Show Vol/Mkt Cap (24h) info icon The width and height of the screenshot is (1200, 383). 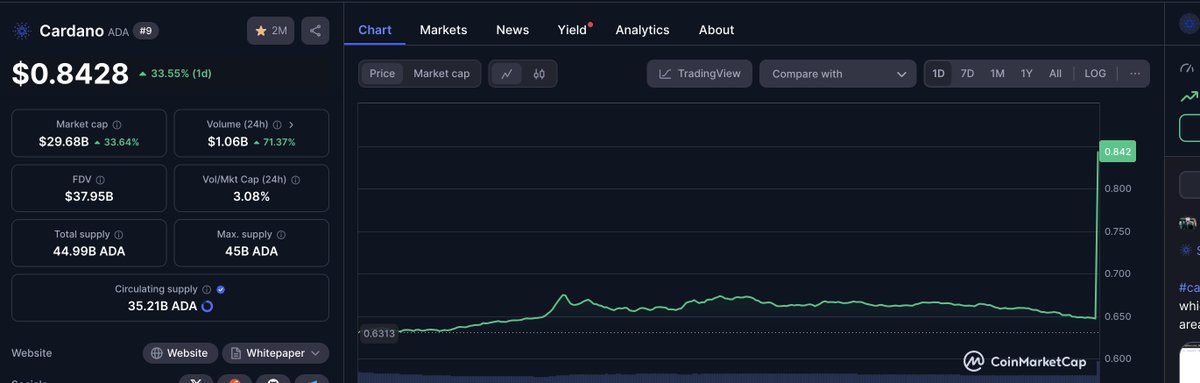pyautogui.click(x=295, y=180)
